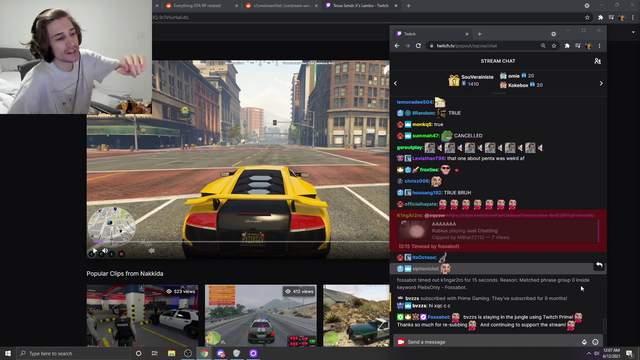
Task: Reload the Twitch chat popout page
Action: point(418,46)
